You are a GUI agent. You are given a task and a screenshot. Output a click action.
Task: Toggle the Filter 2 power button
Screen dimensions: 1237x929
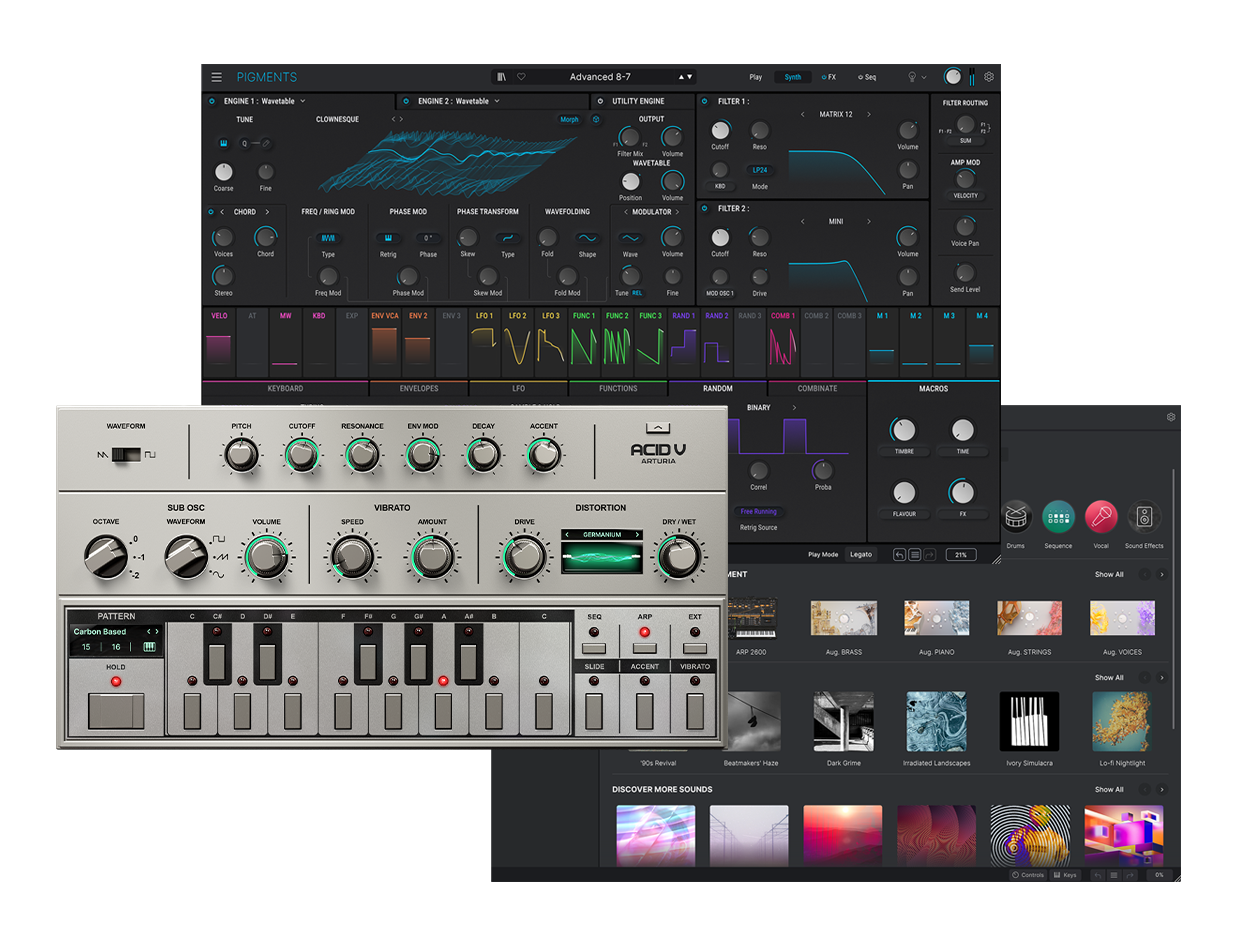tap(705, 208)
